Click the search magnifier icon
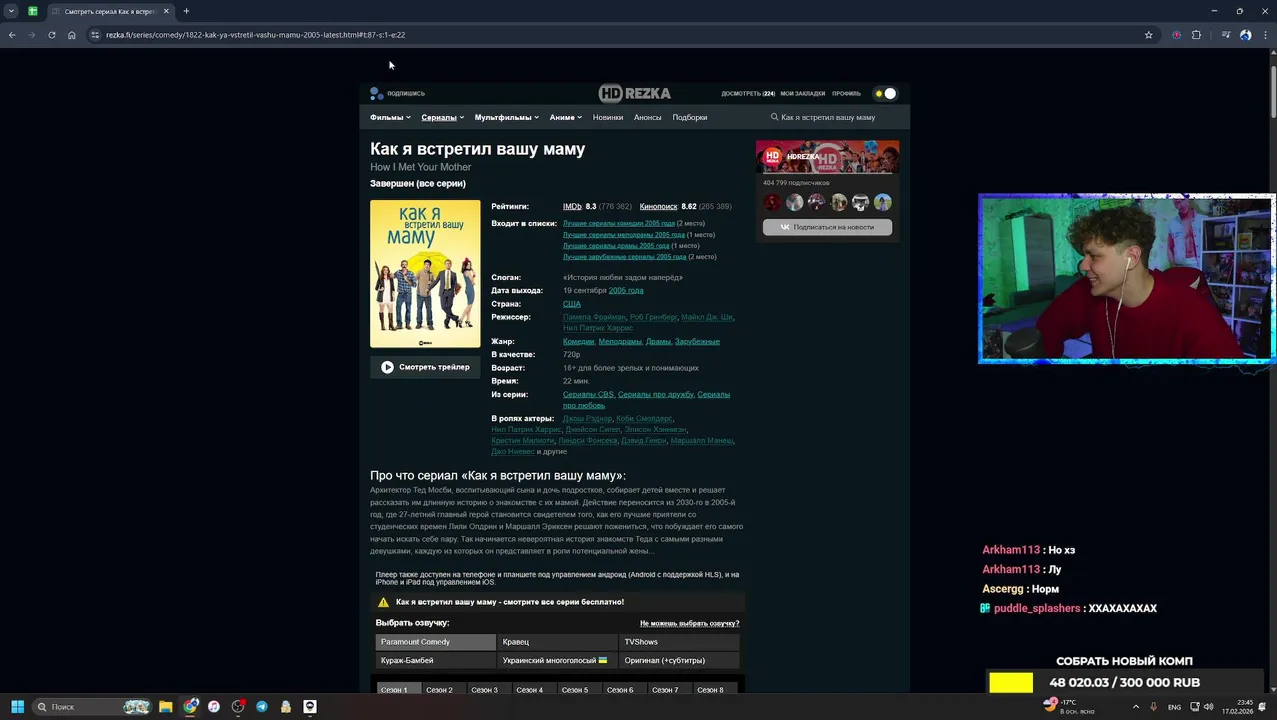The width and height of the screenshot is (1277, 720). tap(774, 117)
